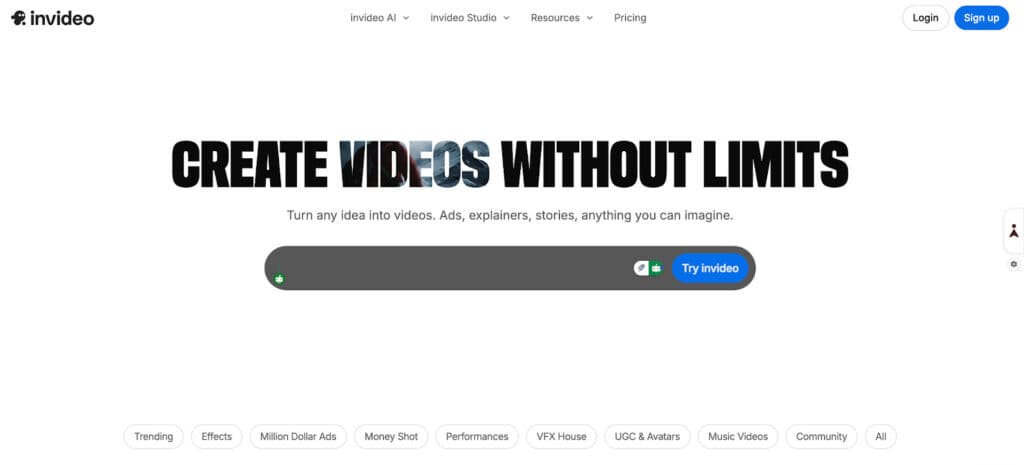Open the UGC & Avatars category
1024x465 pixels.
pos(648,437)
